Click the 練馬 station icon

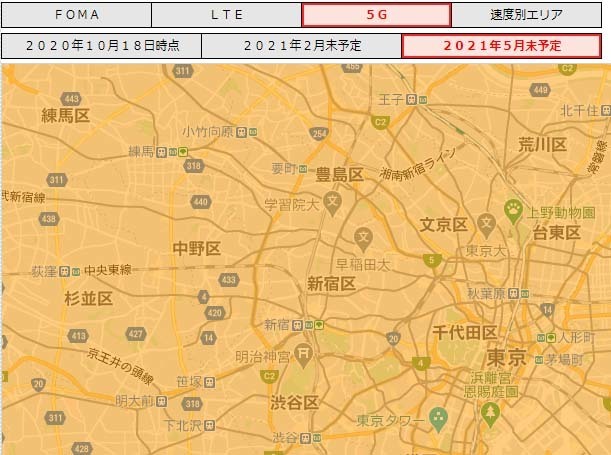[161, 152]
